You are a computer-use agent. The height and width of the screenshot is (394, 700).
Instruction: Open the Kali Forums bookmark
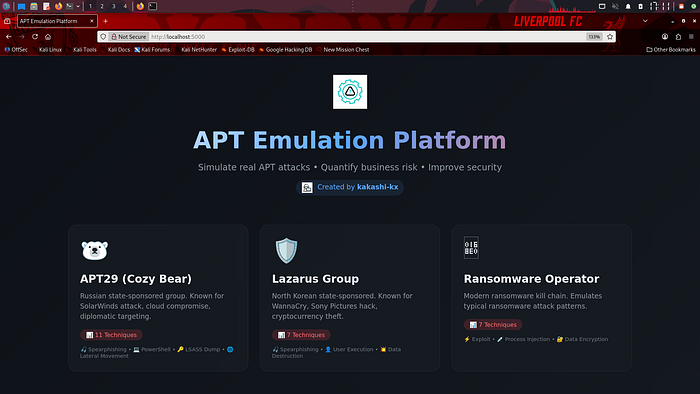pos(152,50)
